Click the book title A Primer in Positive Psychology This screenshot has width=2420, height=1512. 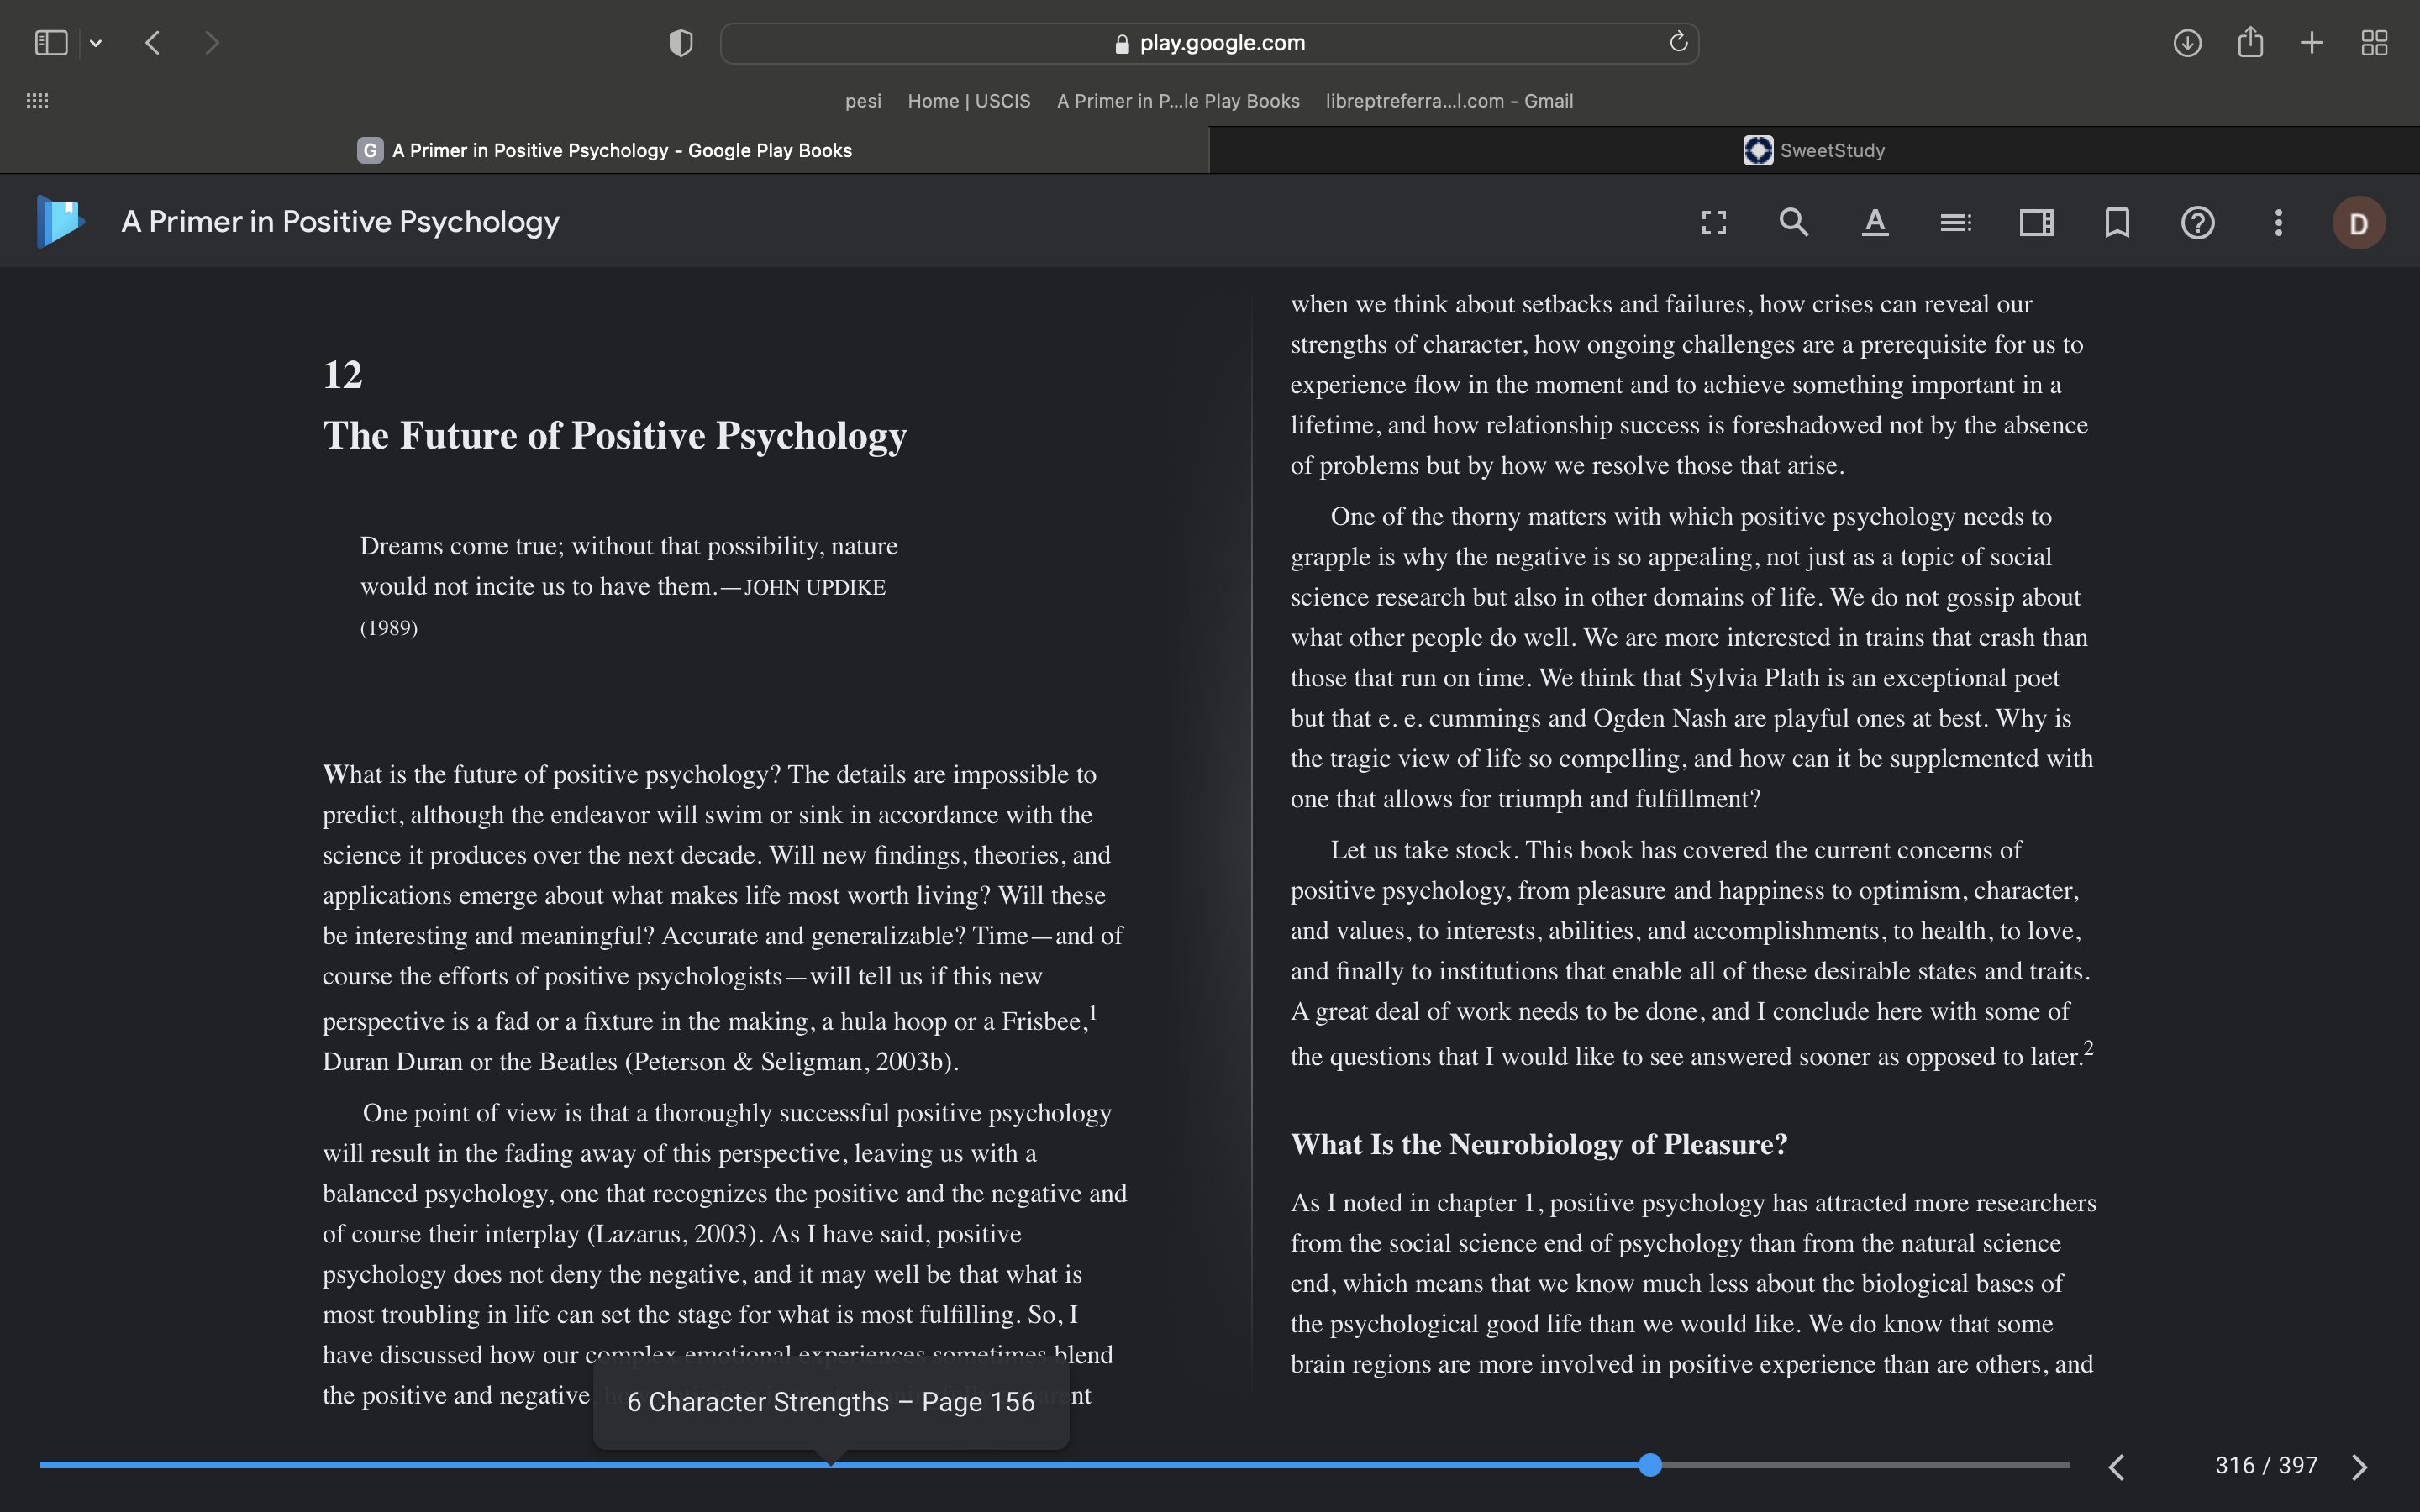pyautogui.click(x=340, y=222)
